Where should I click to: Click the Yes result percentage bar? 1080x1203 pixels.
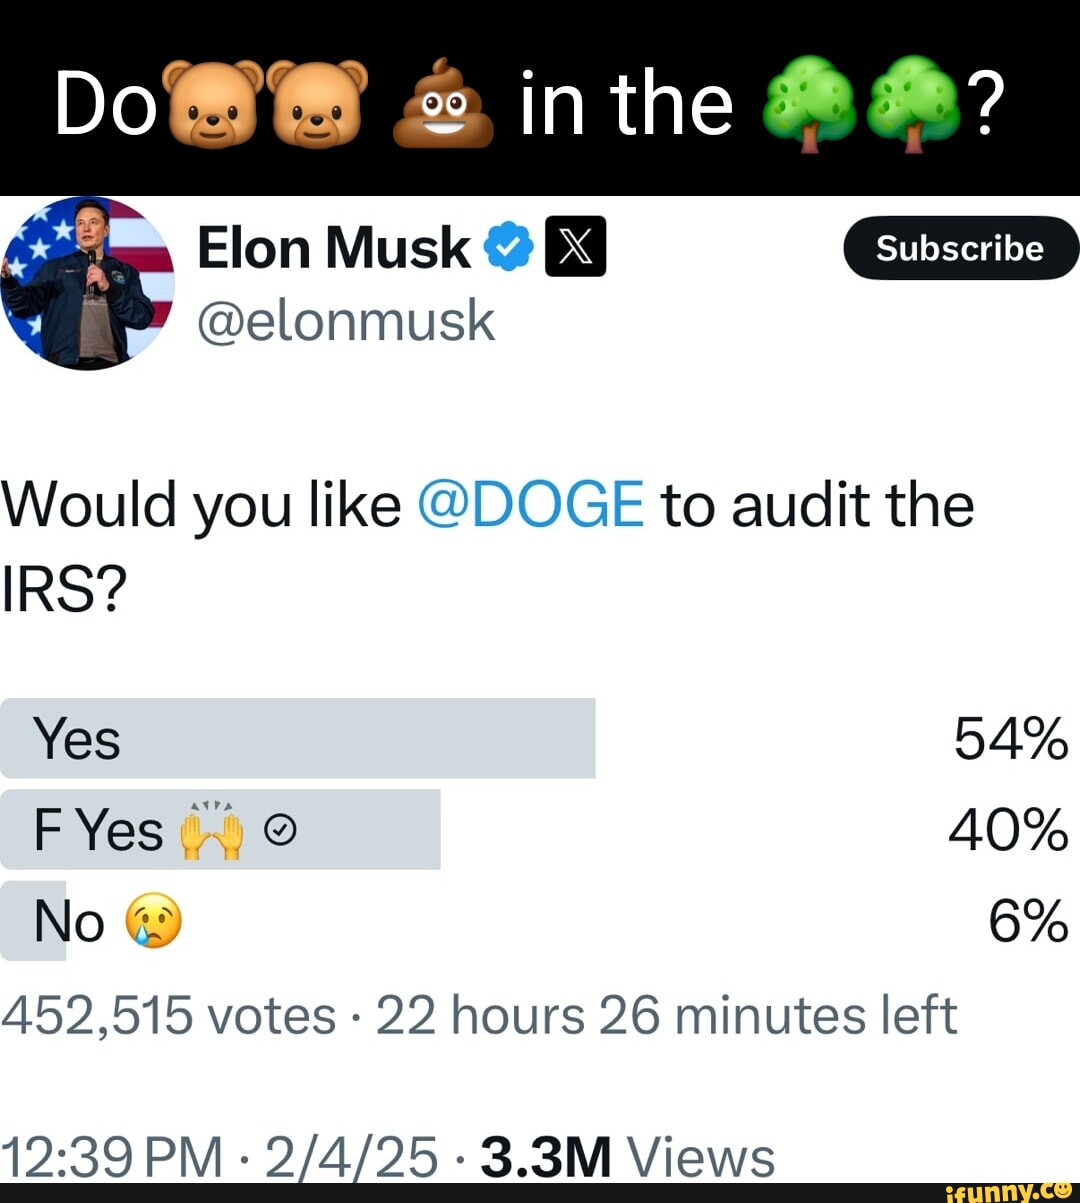pos(400,739)
